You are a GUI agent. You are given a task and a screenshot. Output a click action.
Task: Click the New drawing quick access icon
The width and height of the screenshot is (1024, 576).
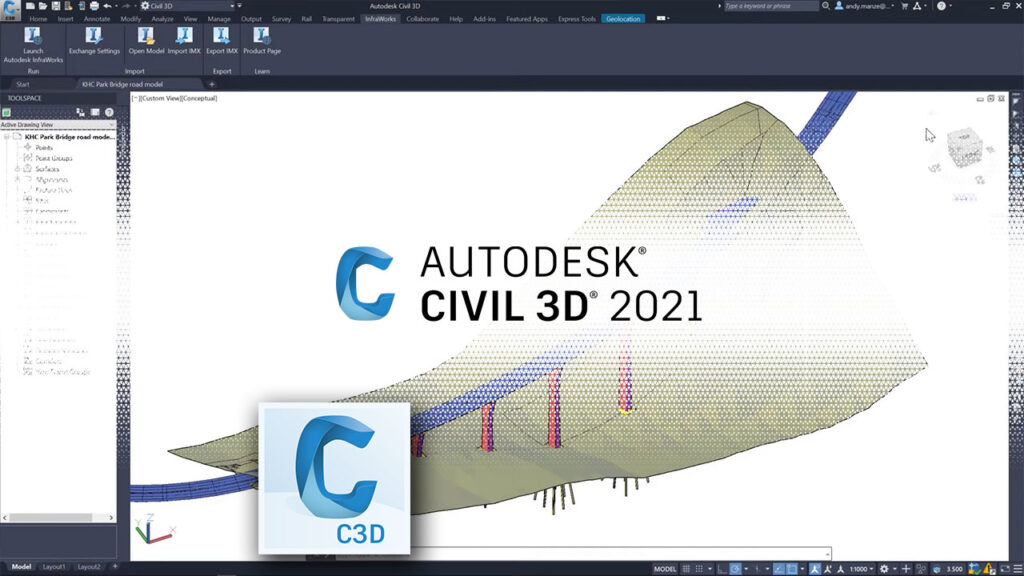(x=30, y=6)
